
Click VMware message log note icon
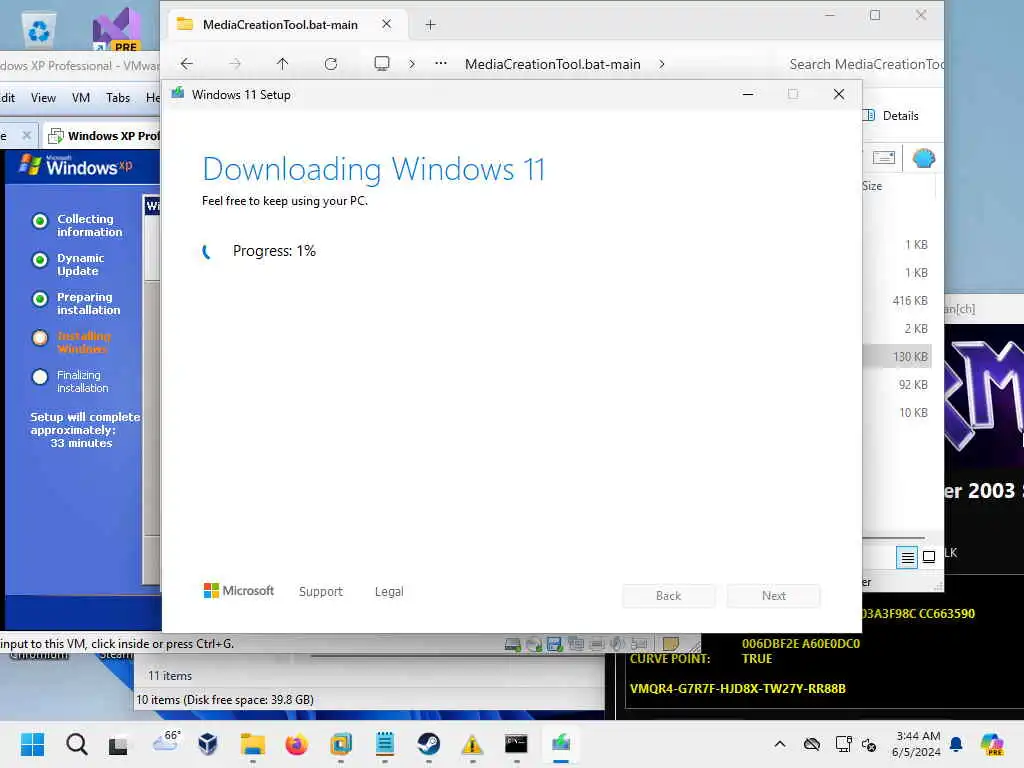tap(671, 644)
